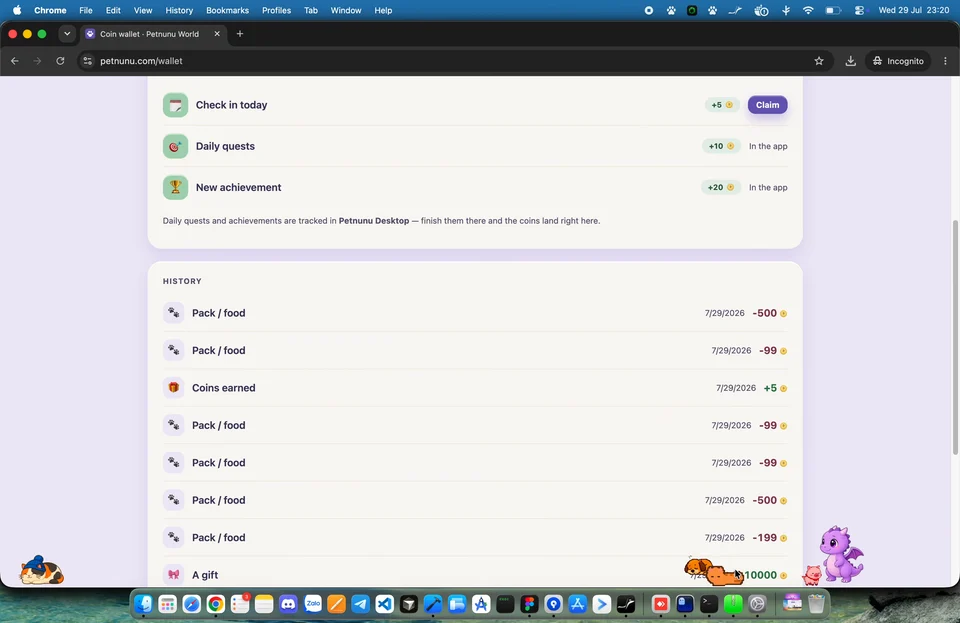The width and height of the screenshot is (960, 623).
Task: Click the +20 coin badge for New achievement
Action: pyautogui.click(x=721, y=187)
